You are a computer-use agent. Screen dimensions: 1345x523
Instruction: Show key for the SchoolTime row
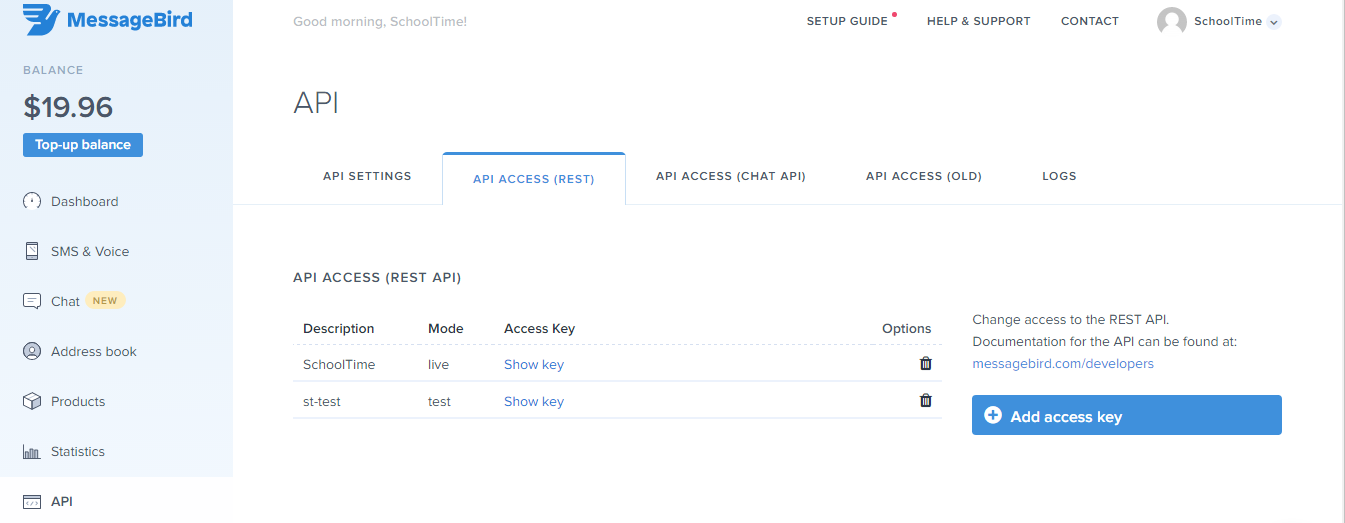click(x=534, y=365)
